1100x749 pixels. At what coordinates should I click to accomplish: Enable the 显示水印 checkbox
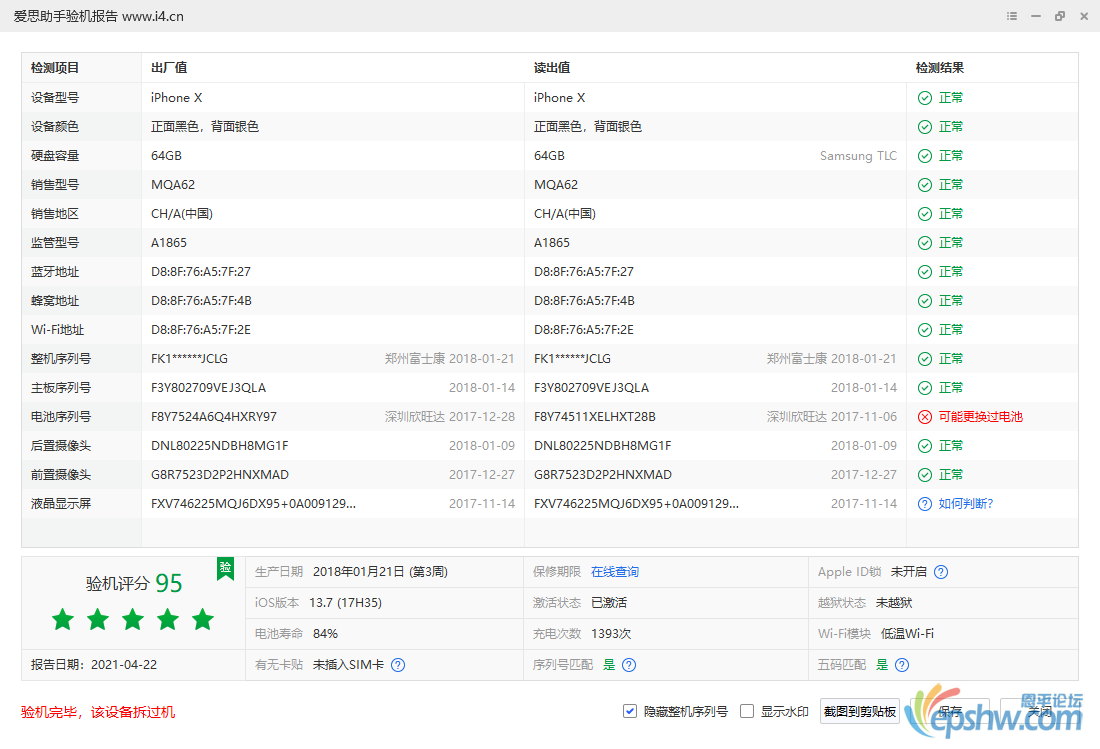point(747,711)
